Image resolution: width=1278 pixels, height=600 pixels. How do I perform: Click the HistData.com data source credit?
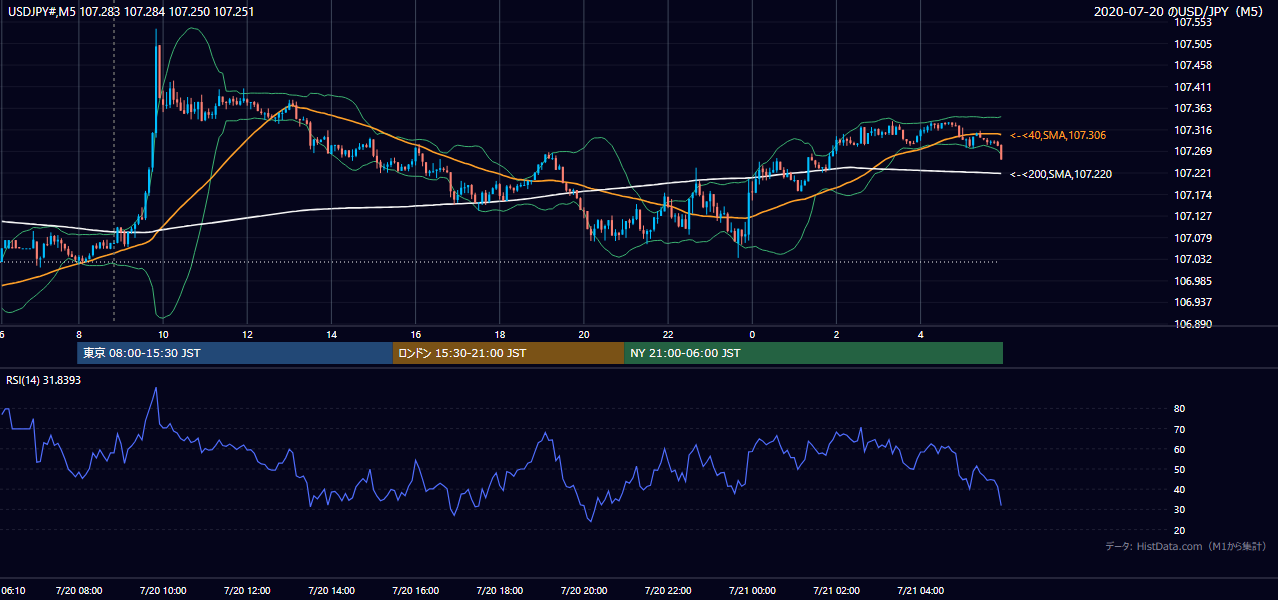coord(1186,546)
